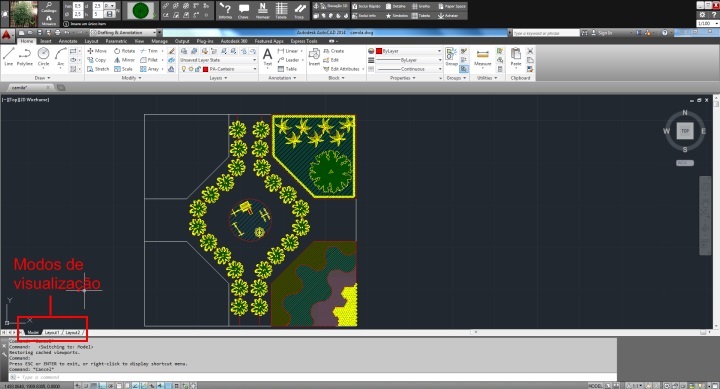Open the Unsaved Layer State dropdown
This screenshot has height=389, width=720.
218,60
